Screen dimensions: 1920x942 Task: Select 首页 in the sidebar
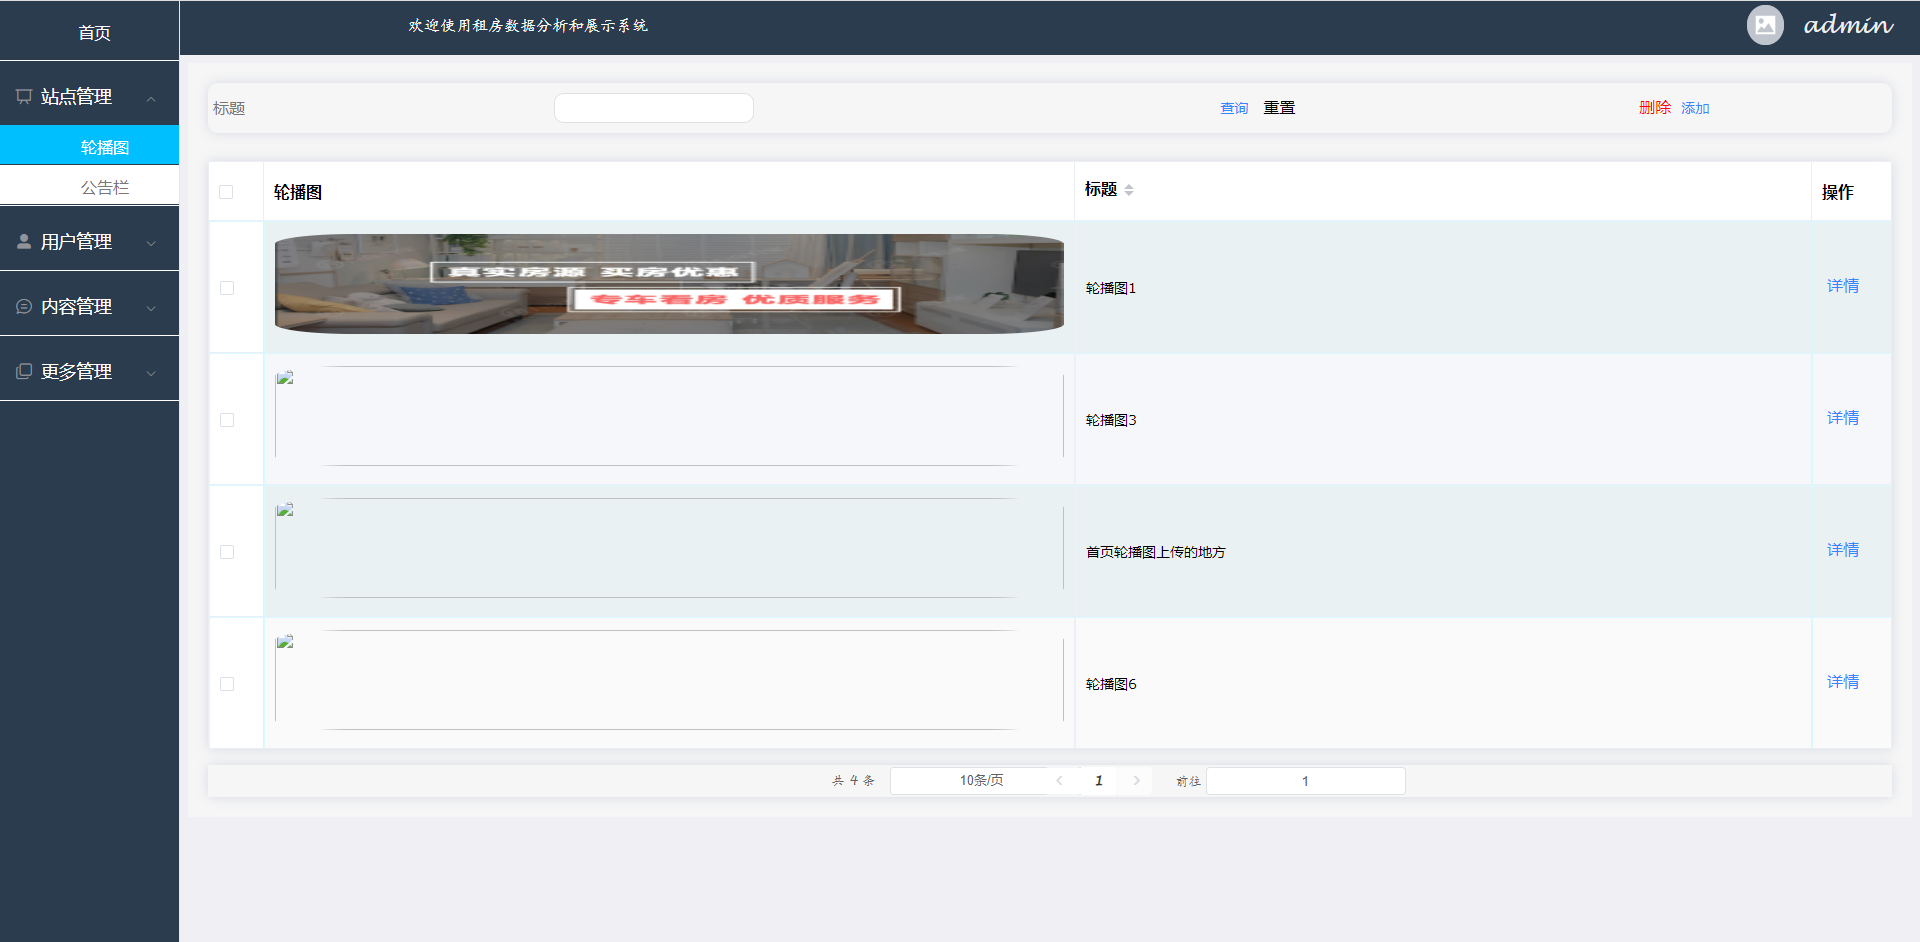[95, 32]
